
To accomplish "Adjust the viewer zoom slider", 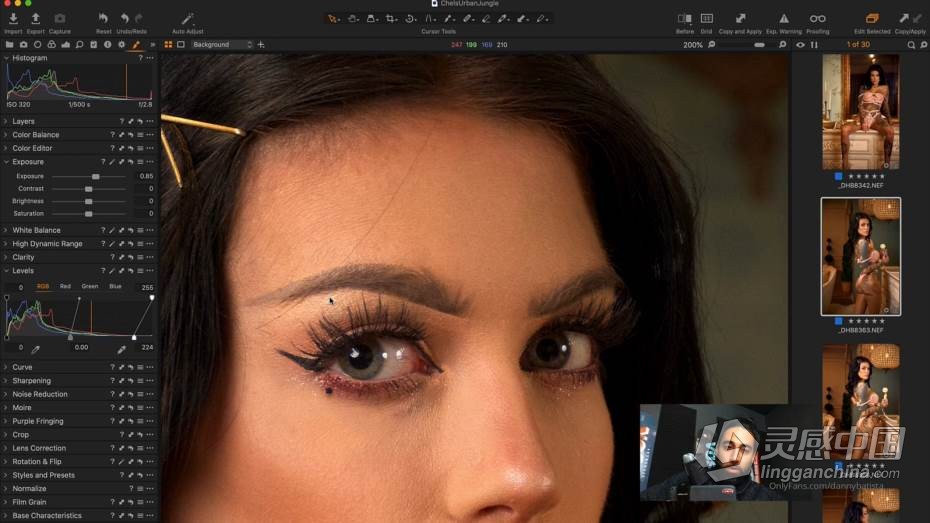I will click(x=759, y=44).
